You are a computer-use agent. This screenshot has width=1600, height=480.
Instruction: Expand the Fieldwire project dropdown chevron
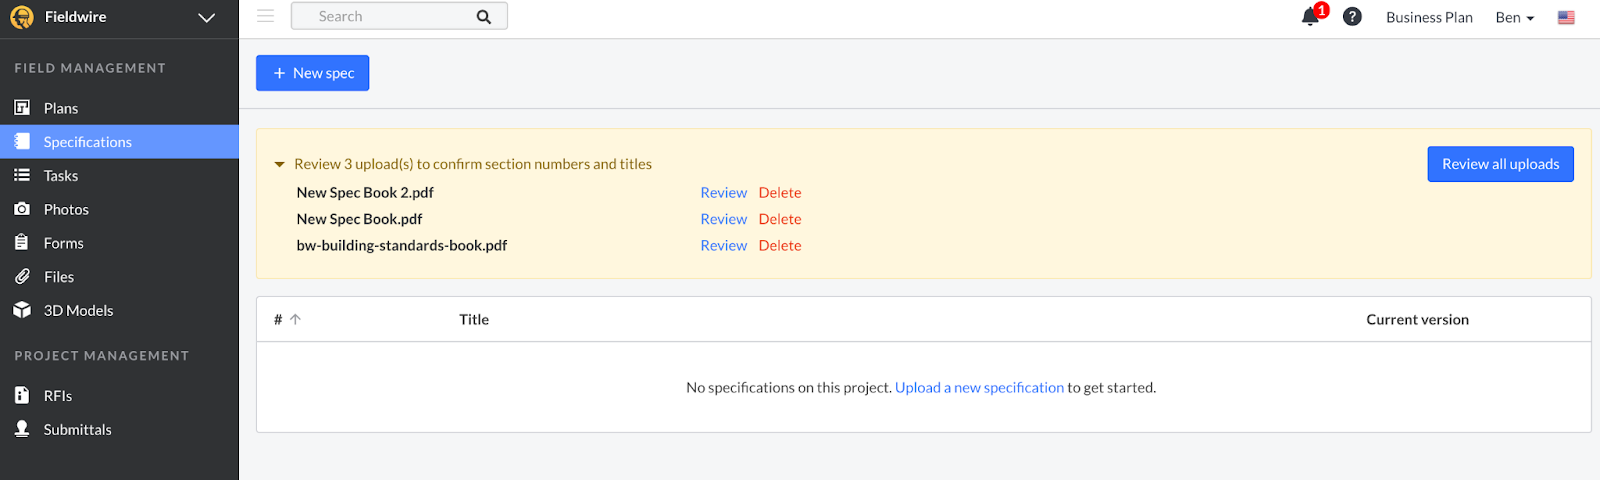point(207,17)
